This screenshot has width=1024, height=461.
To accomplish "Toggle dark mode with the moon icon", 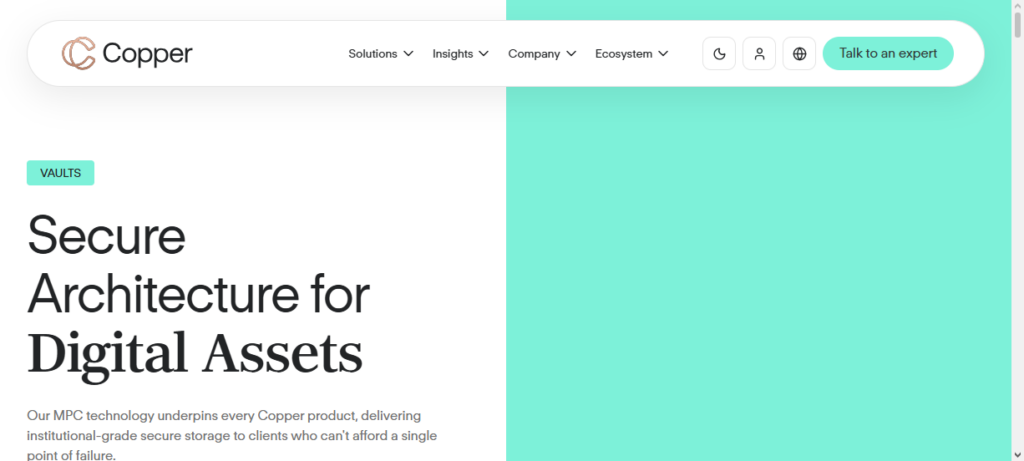I will (x=719, y=54).
